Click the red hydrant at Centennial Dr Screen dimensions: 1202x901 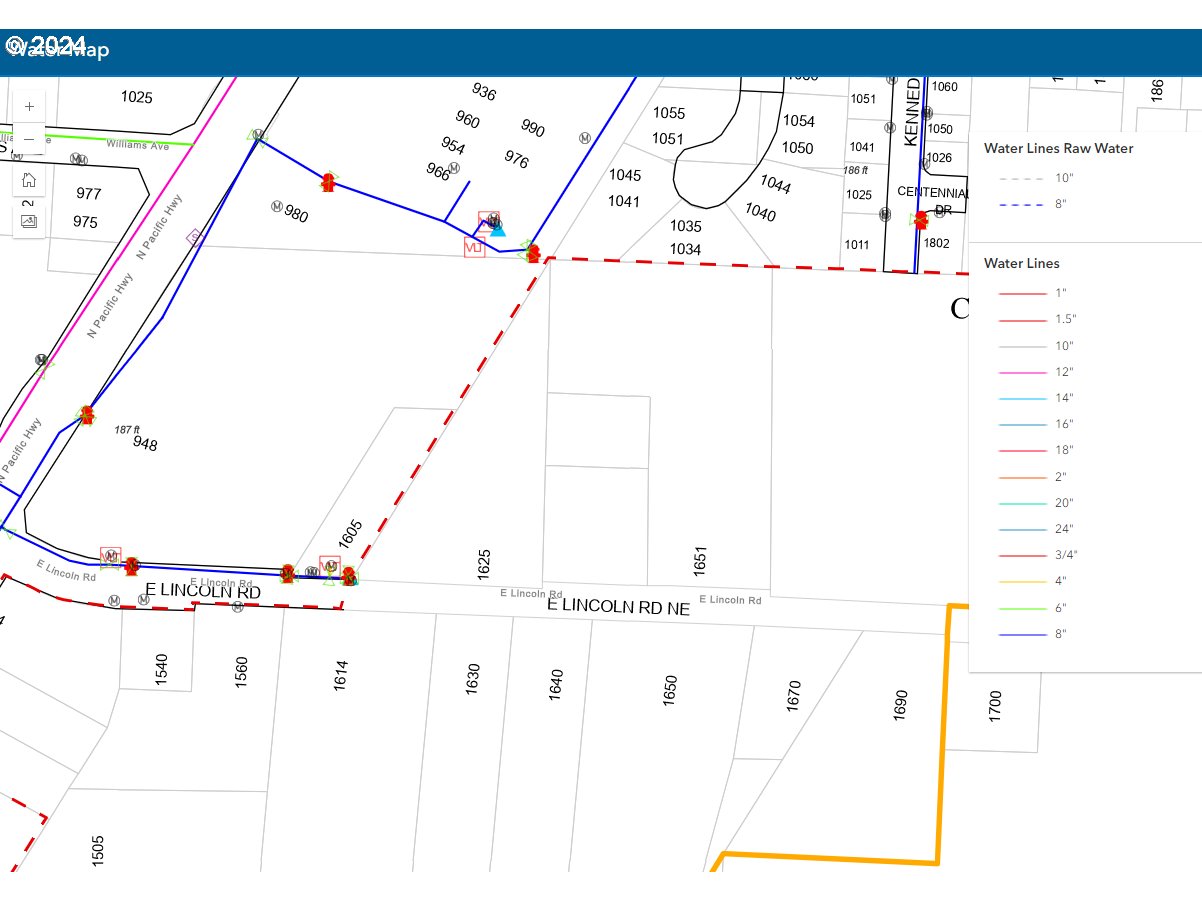(920, 220)
